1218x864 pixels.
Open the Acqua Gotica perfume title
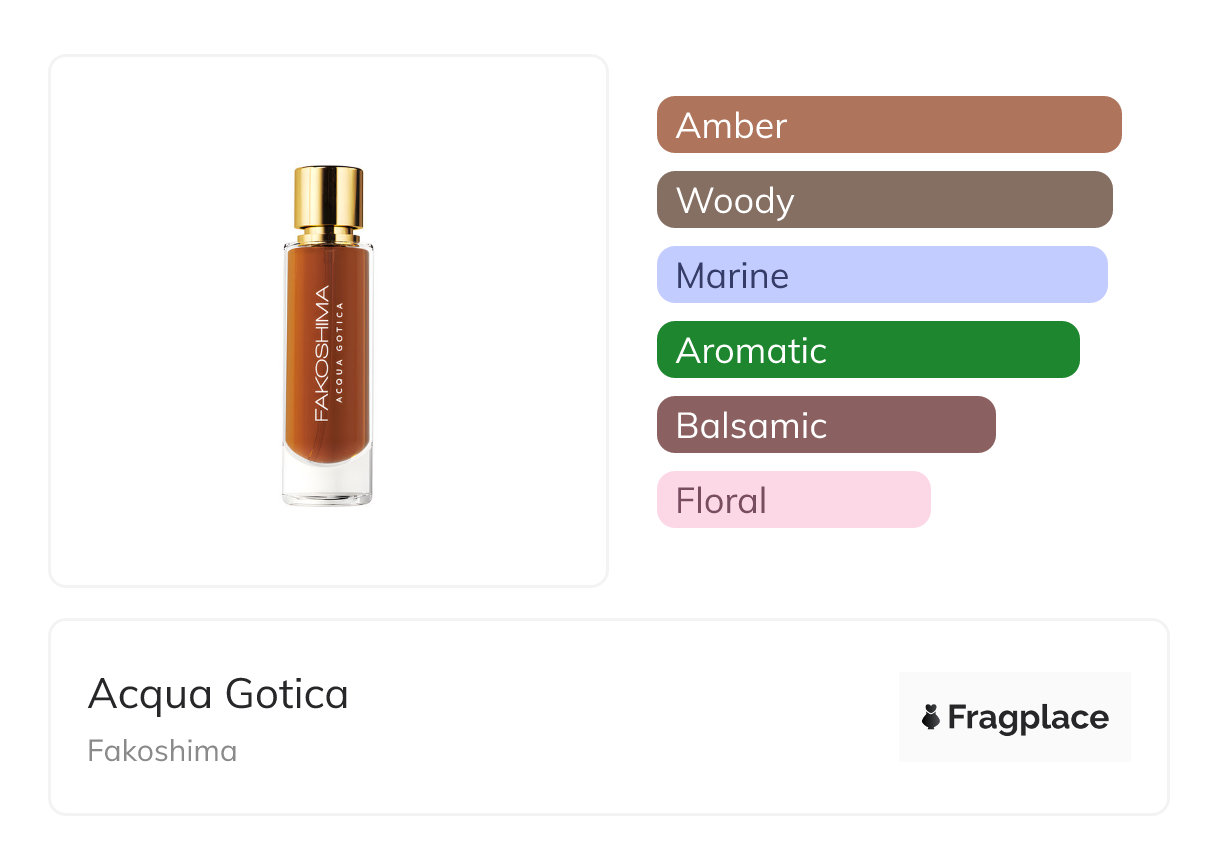pos(218,694)
